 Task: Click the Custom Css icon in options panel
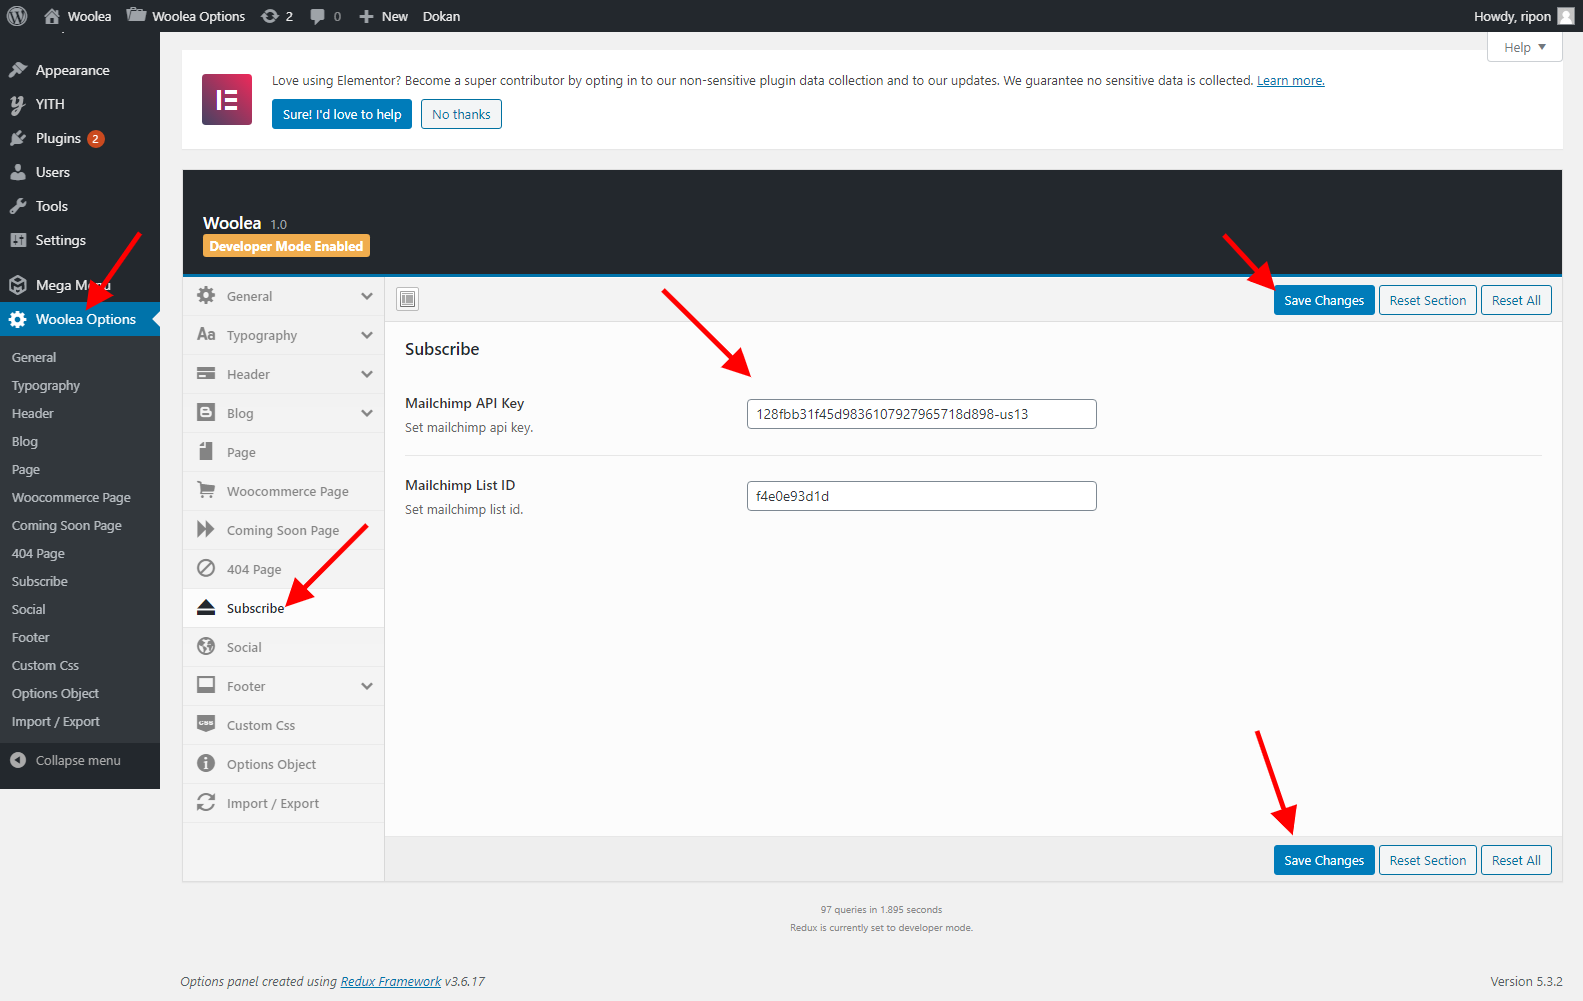point(206,724)
